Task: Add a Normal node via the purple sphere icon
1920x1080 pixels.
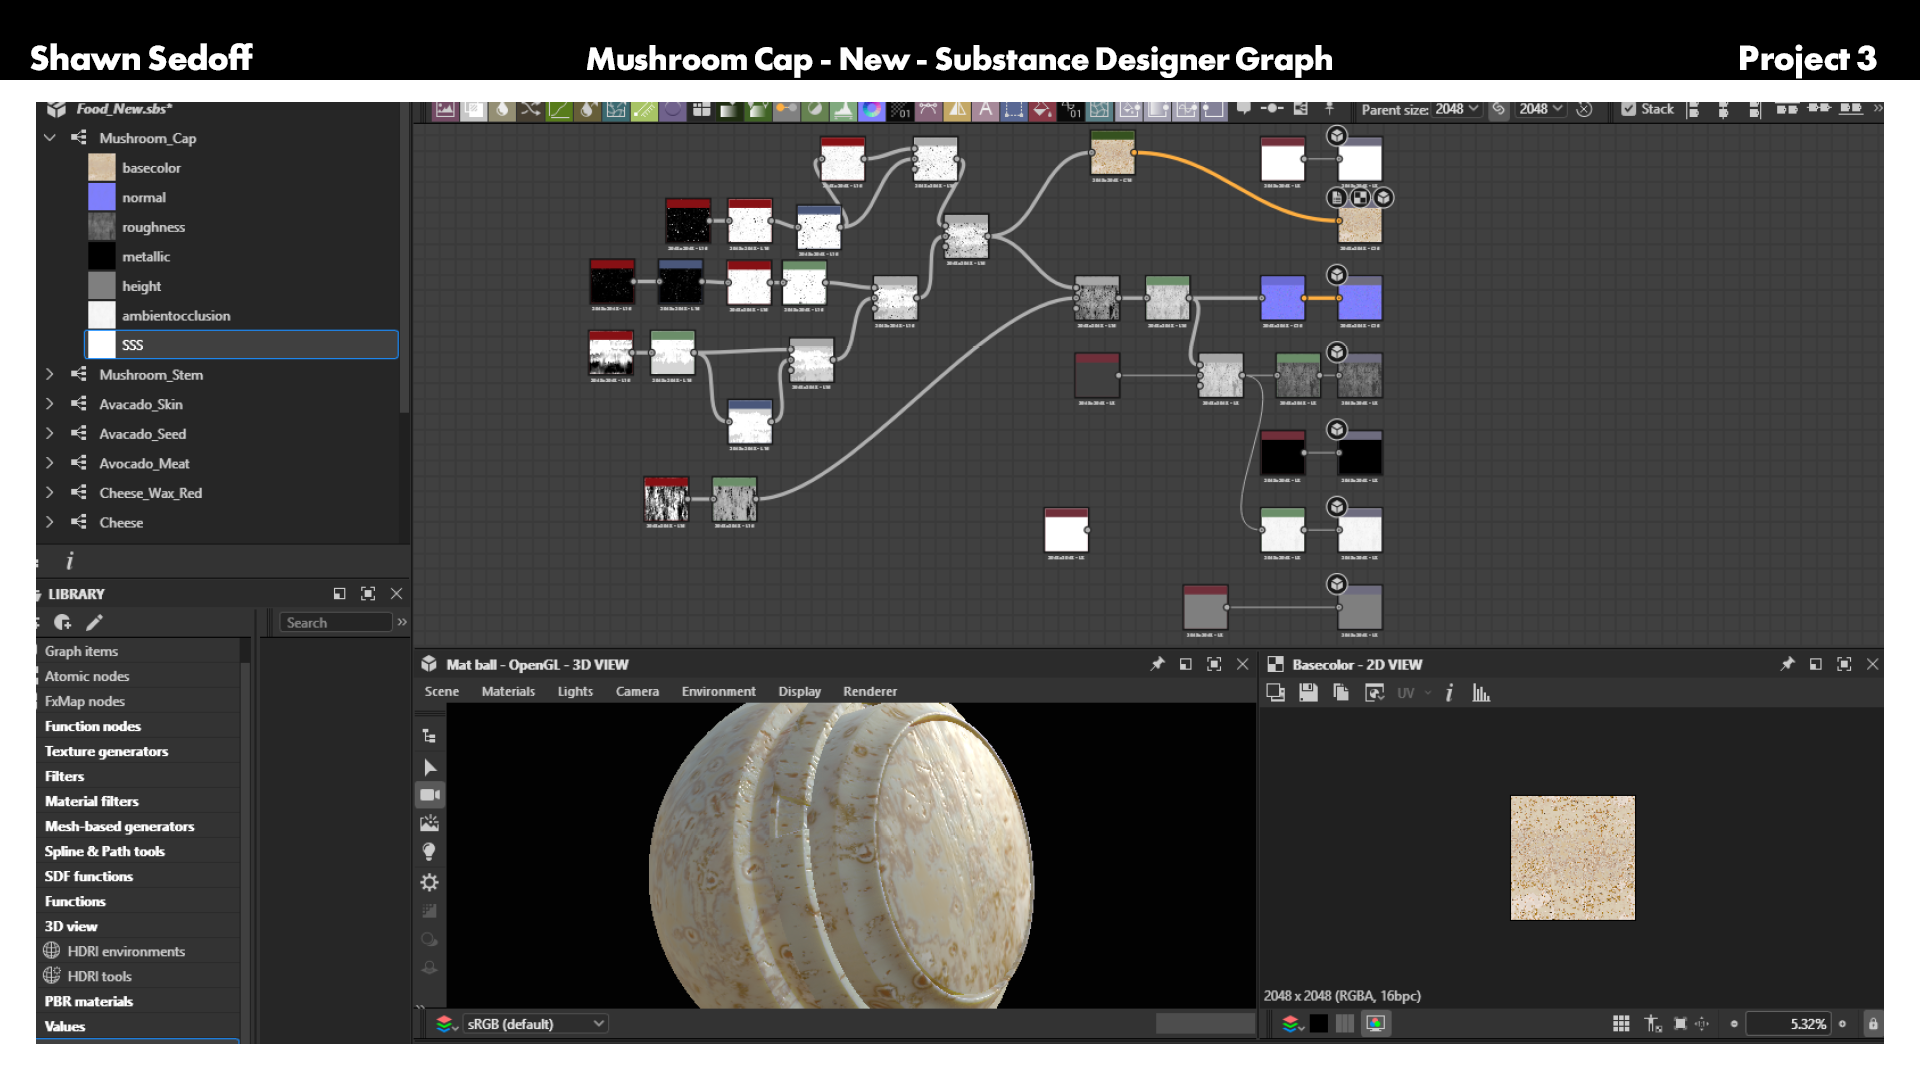Action: coord(673,109)
